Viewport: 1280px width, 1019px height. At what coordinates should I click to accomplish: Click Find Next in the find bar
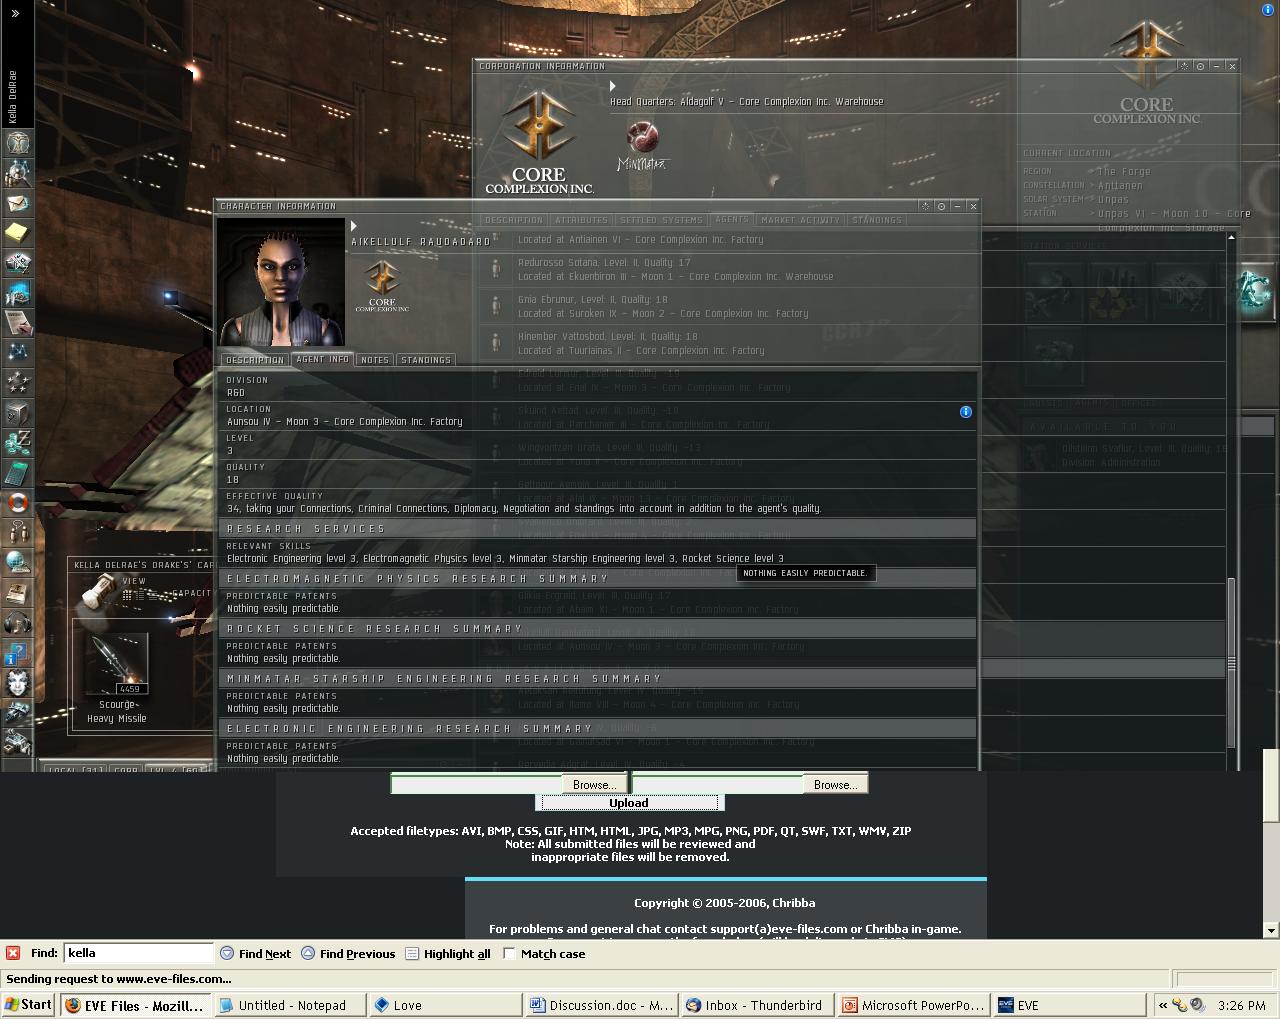tap(257, 954)
